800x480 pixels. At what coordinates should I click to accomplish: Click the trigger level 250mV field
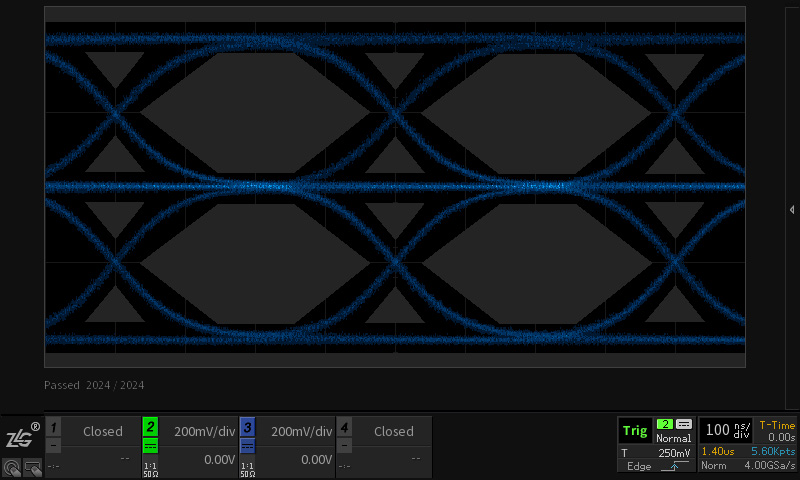[x=672, y=453]
